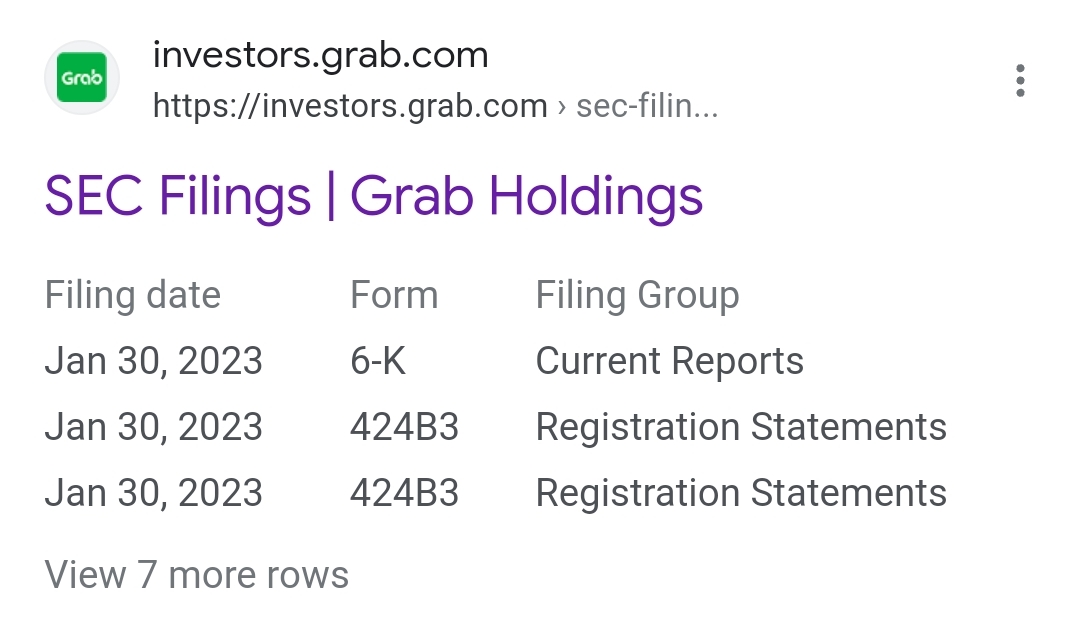Select the 6-K form entry
Viewport: 1080px width, 622px height.
tap(378, 361)
